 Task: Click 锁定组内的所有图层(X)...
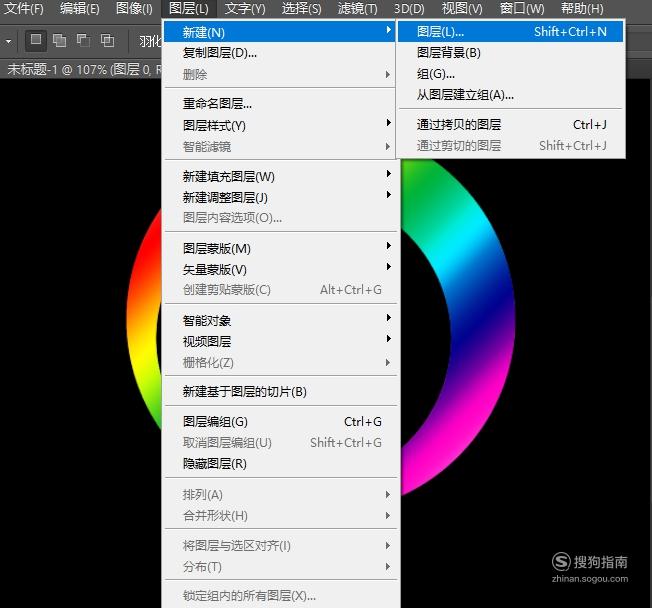point(279,596)
